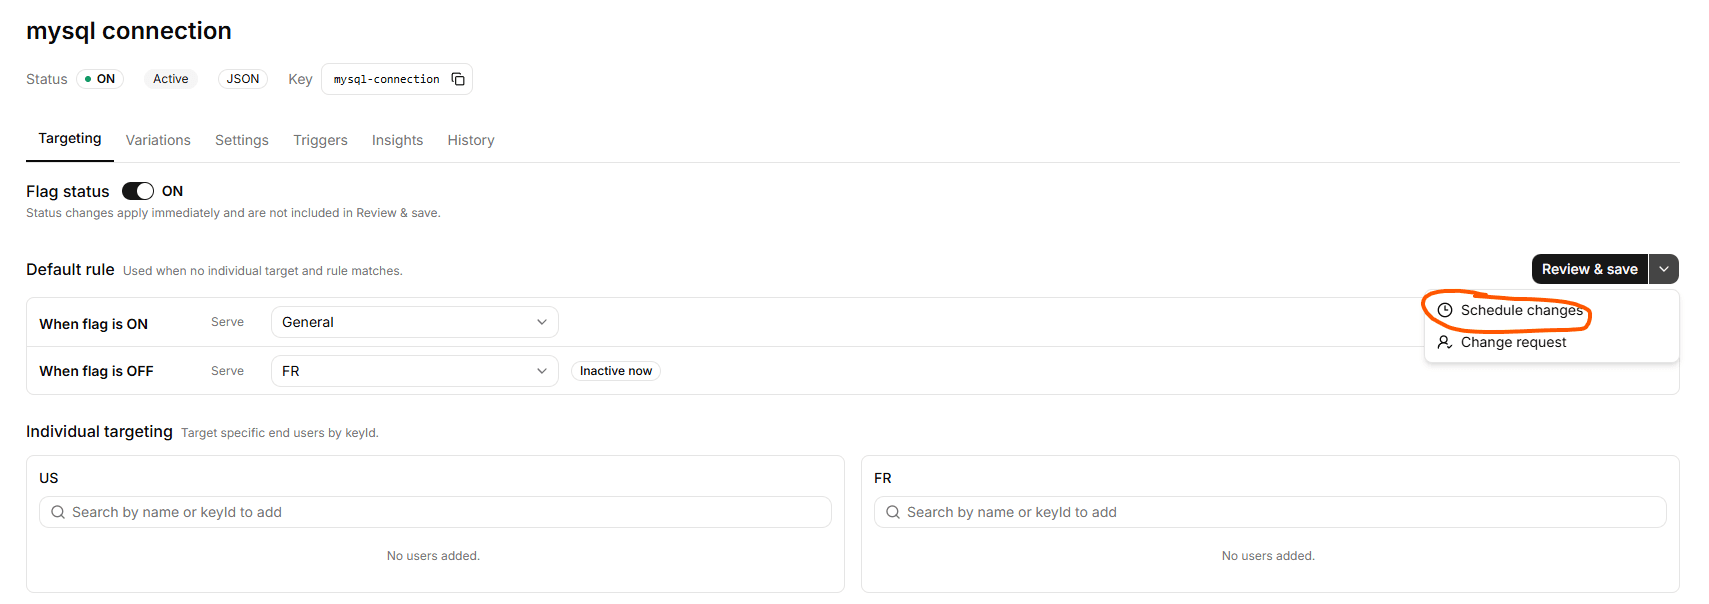Select Schedule changes from the menu
The image size is (1709, 604).
click(x=1521, y=310)
